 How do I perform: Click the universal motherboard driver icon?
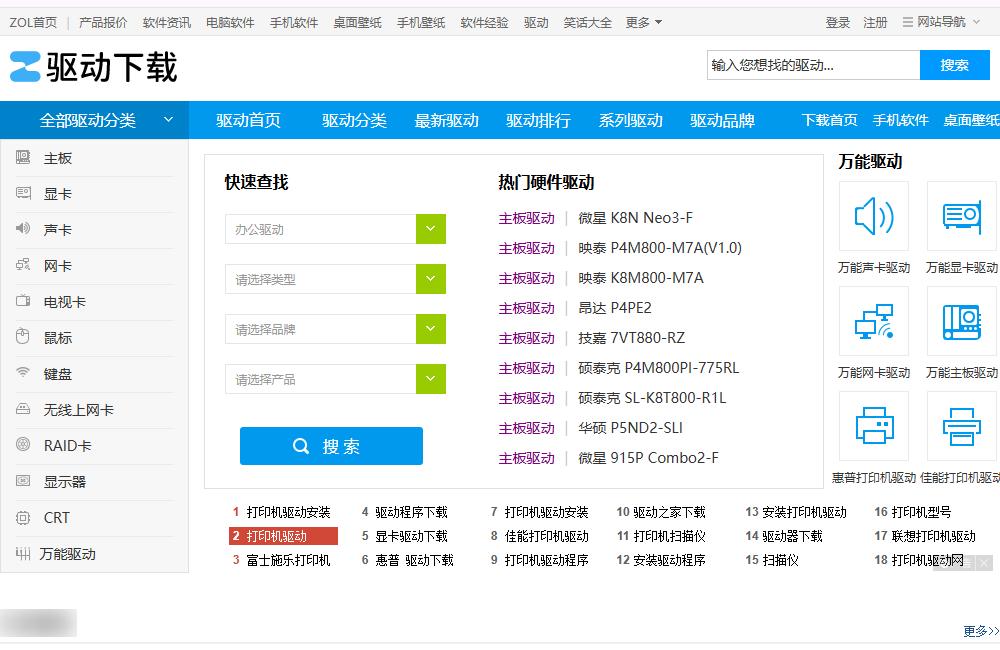(x=961, y=321)
